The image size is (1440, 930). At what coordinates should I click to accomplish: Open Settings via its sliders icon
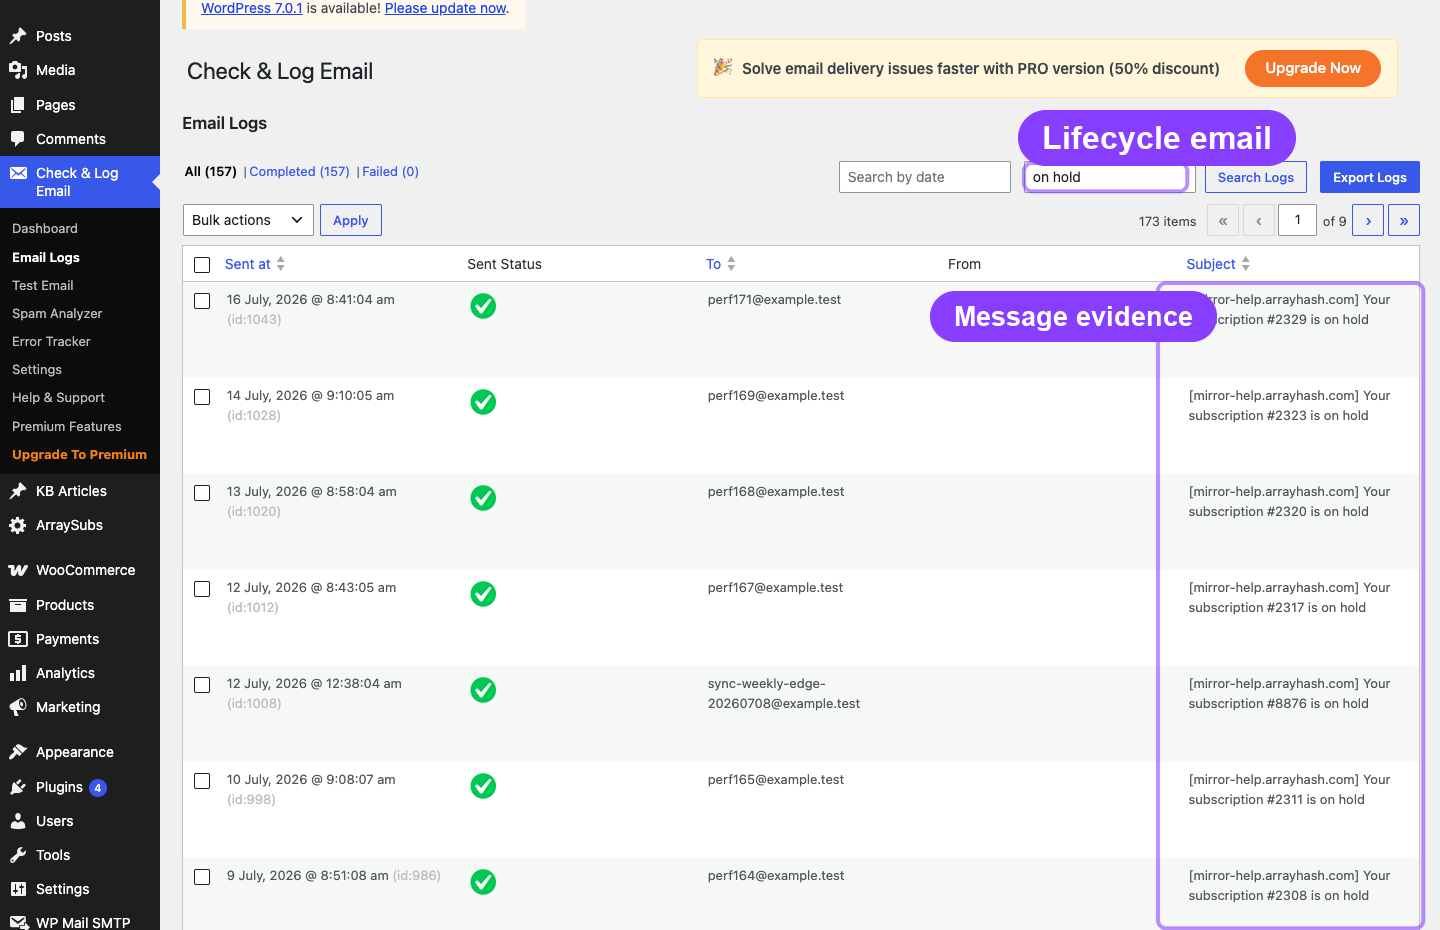coord(18,889)
